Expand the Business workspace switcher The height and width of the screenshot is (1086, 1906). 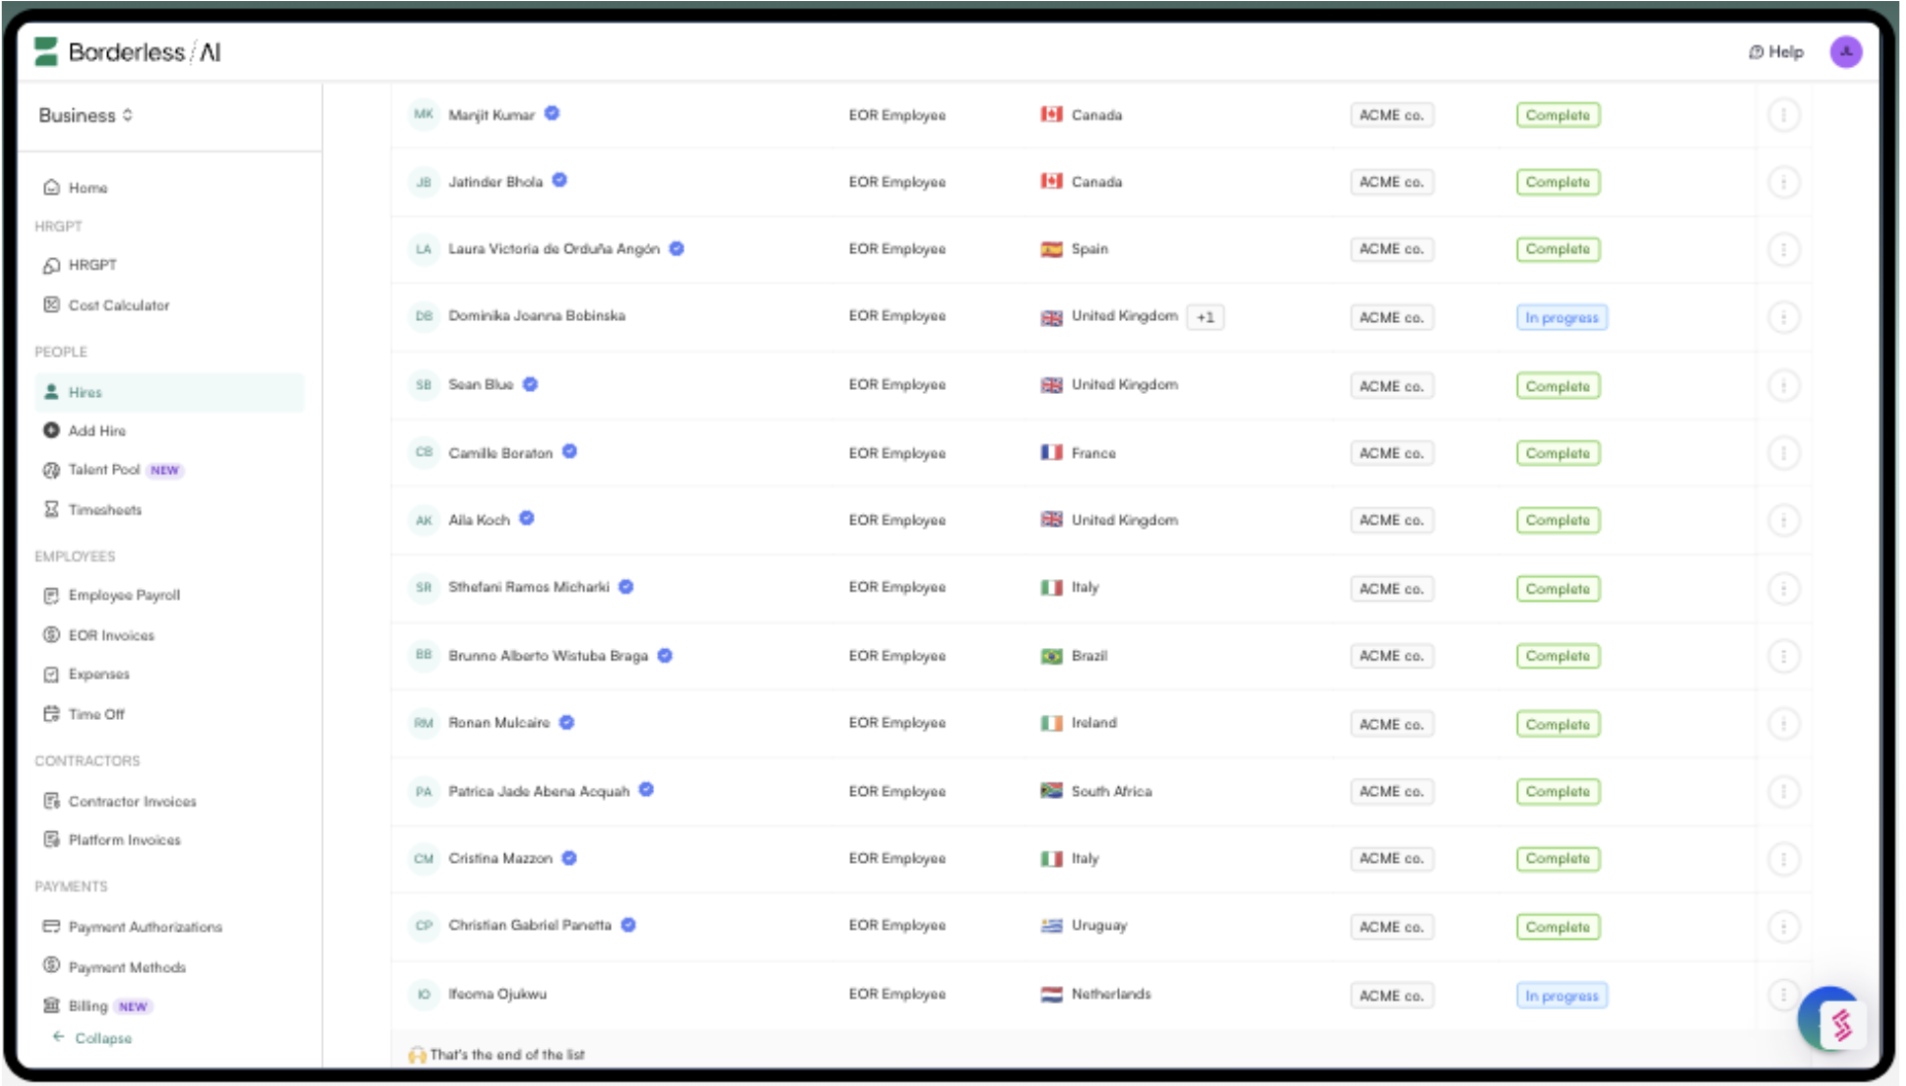click(x=86, y=116)
